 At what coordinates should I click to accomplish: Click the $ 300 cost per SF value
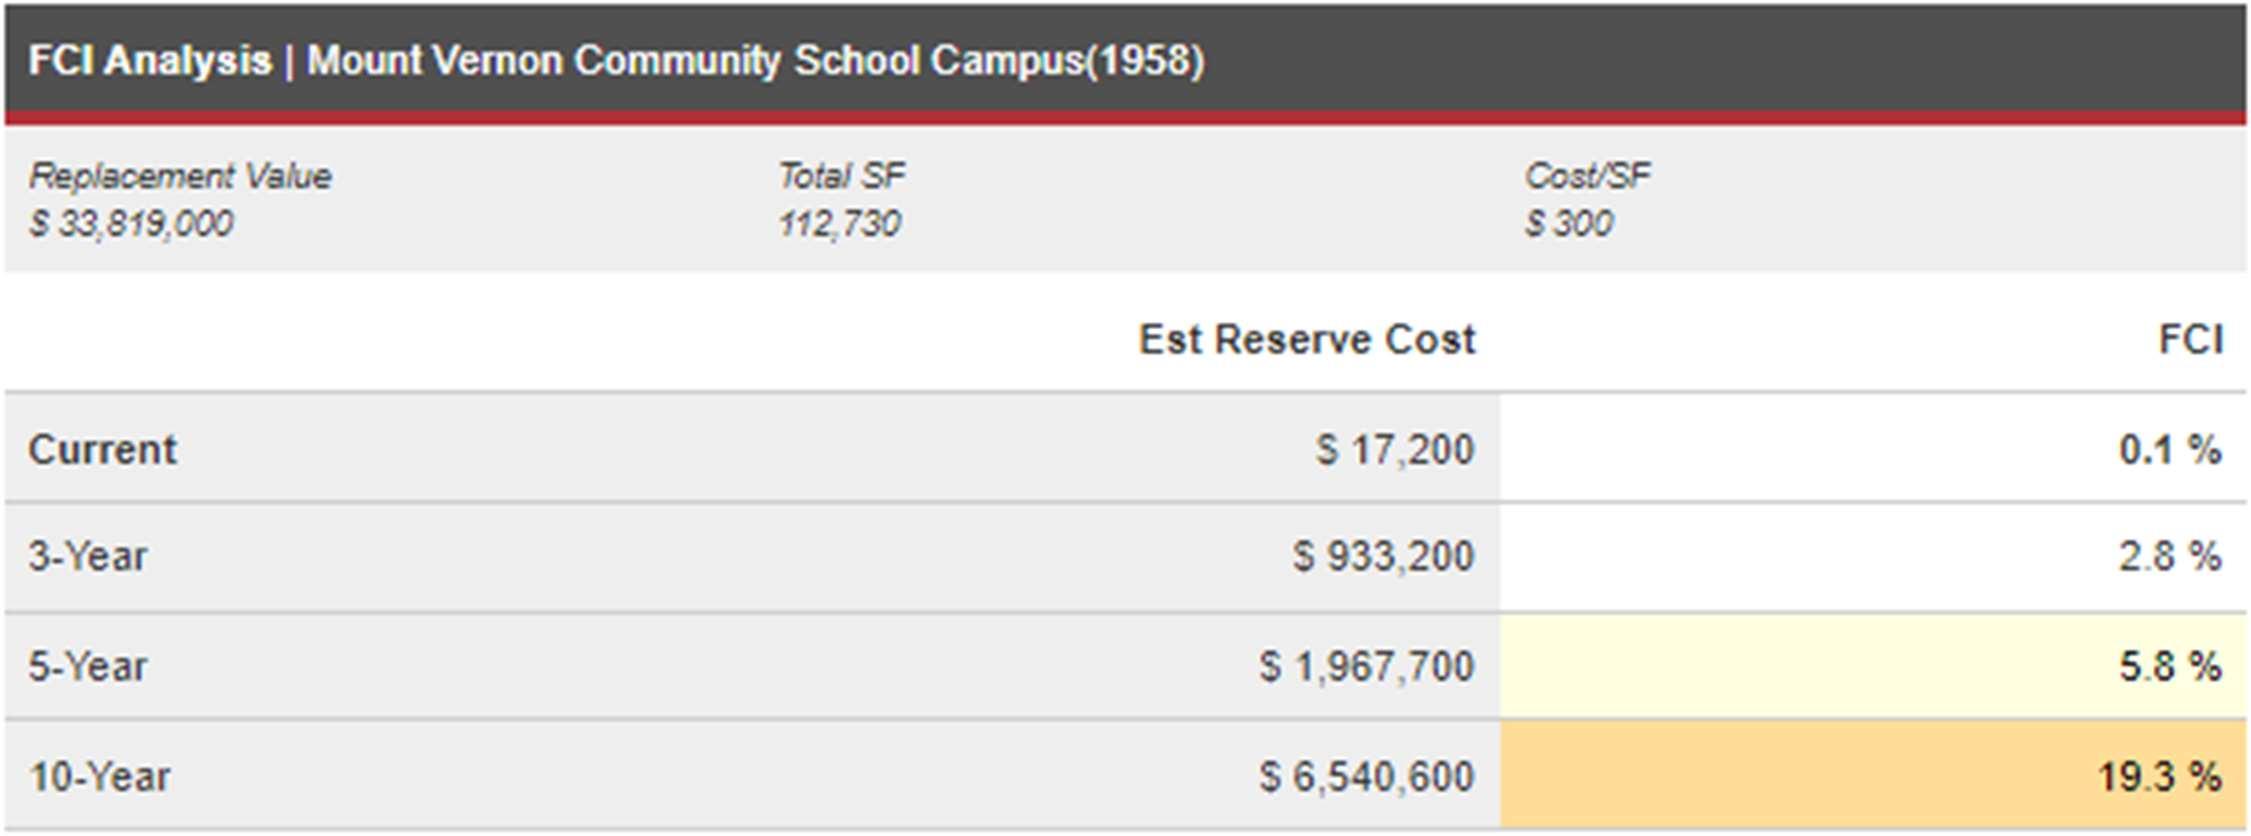point(1568,223)
